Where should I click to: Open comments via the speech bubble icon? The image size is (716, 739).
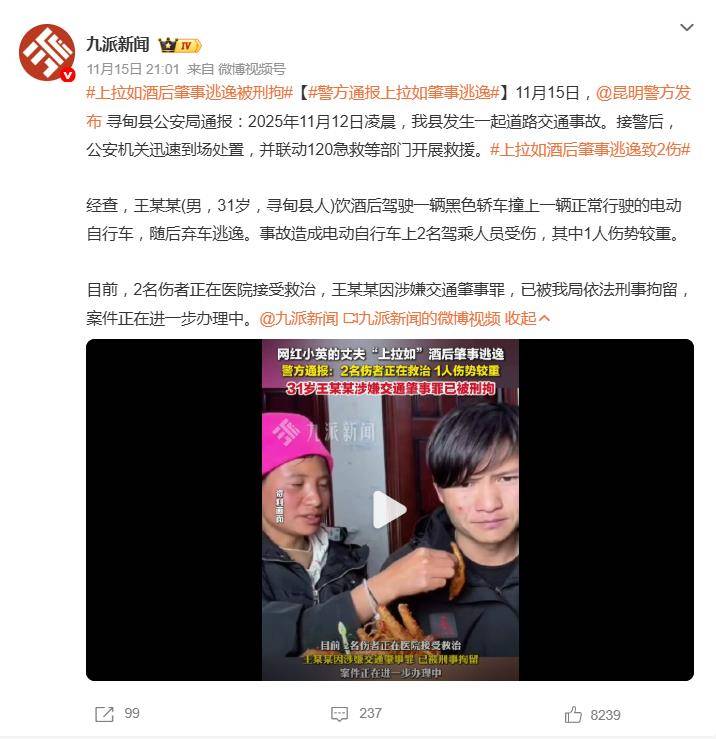click(339, 714)
